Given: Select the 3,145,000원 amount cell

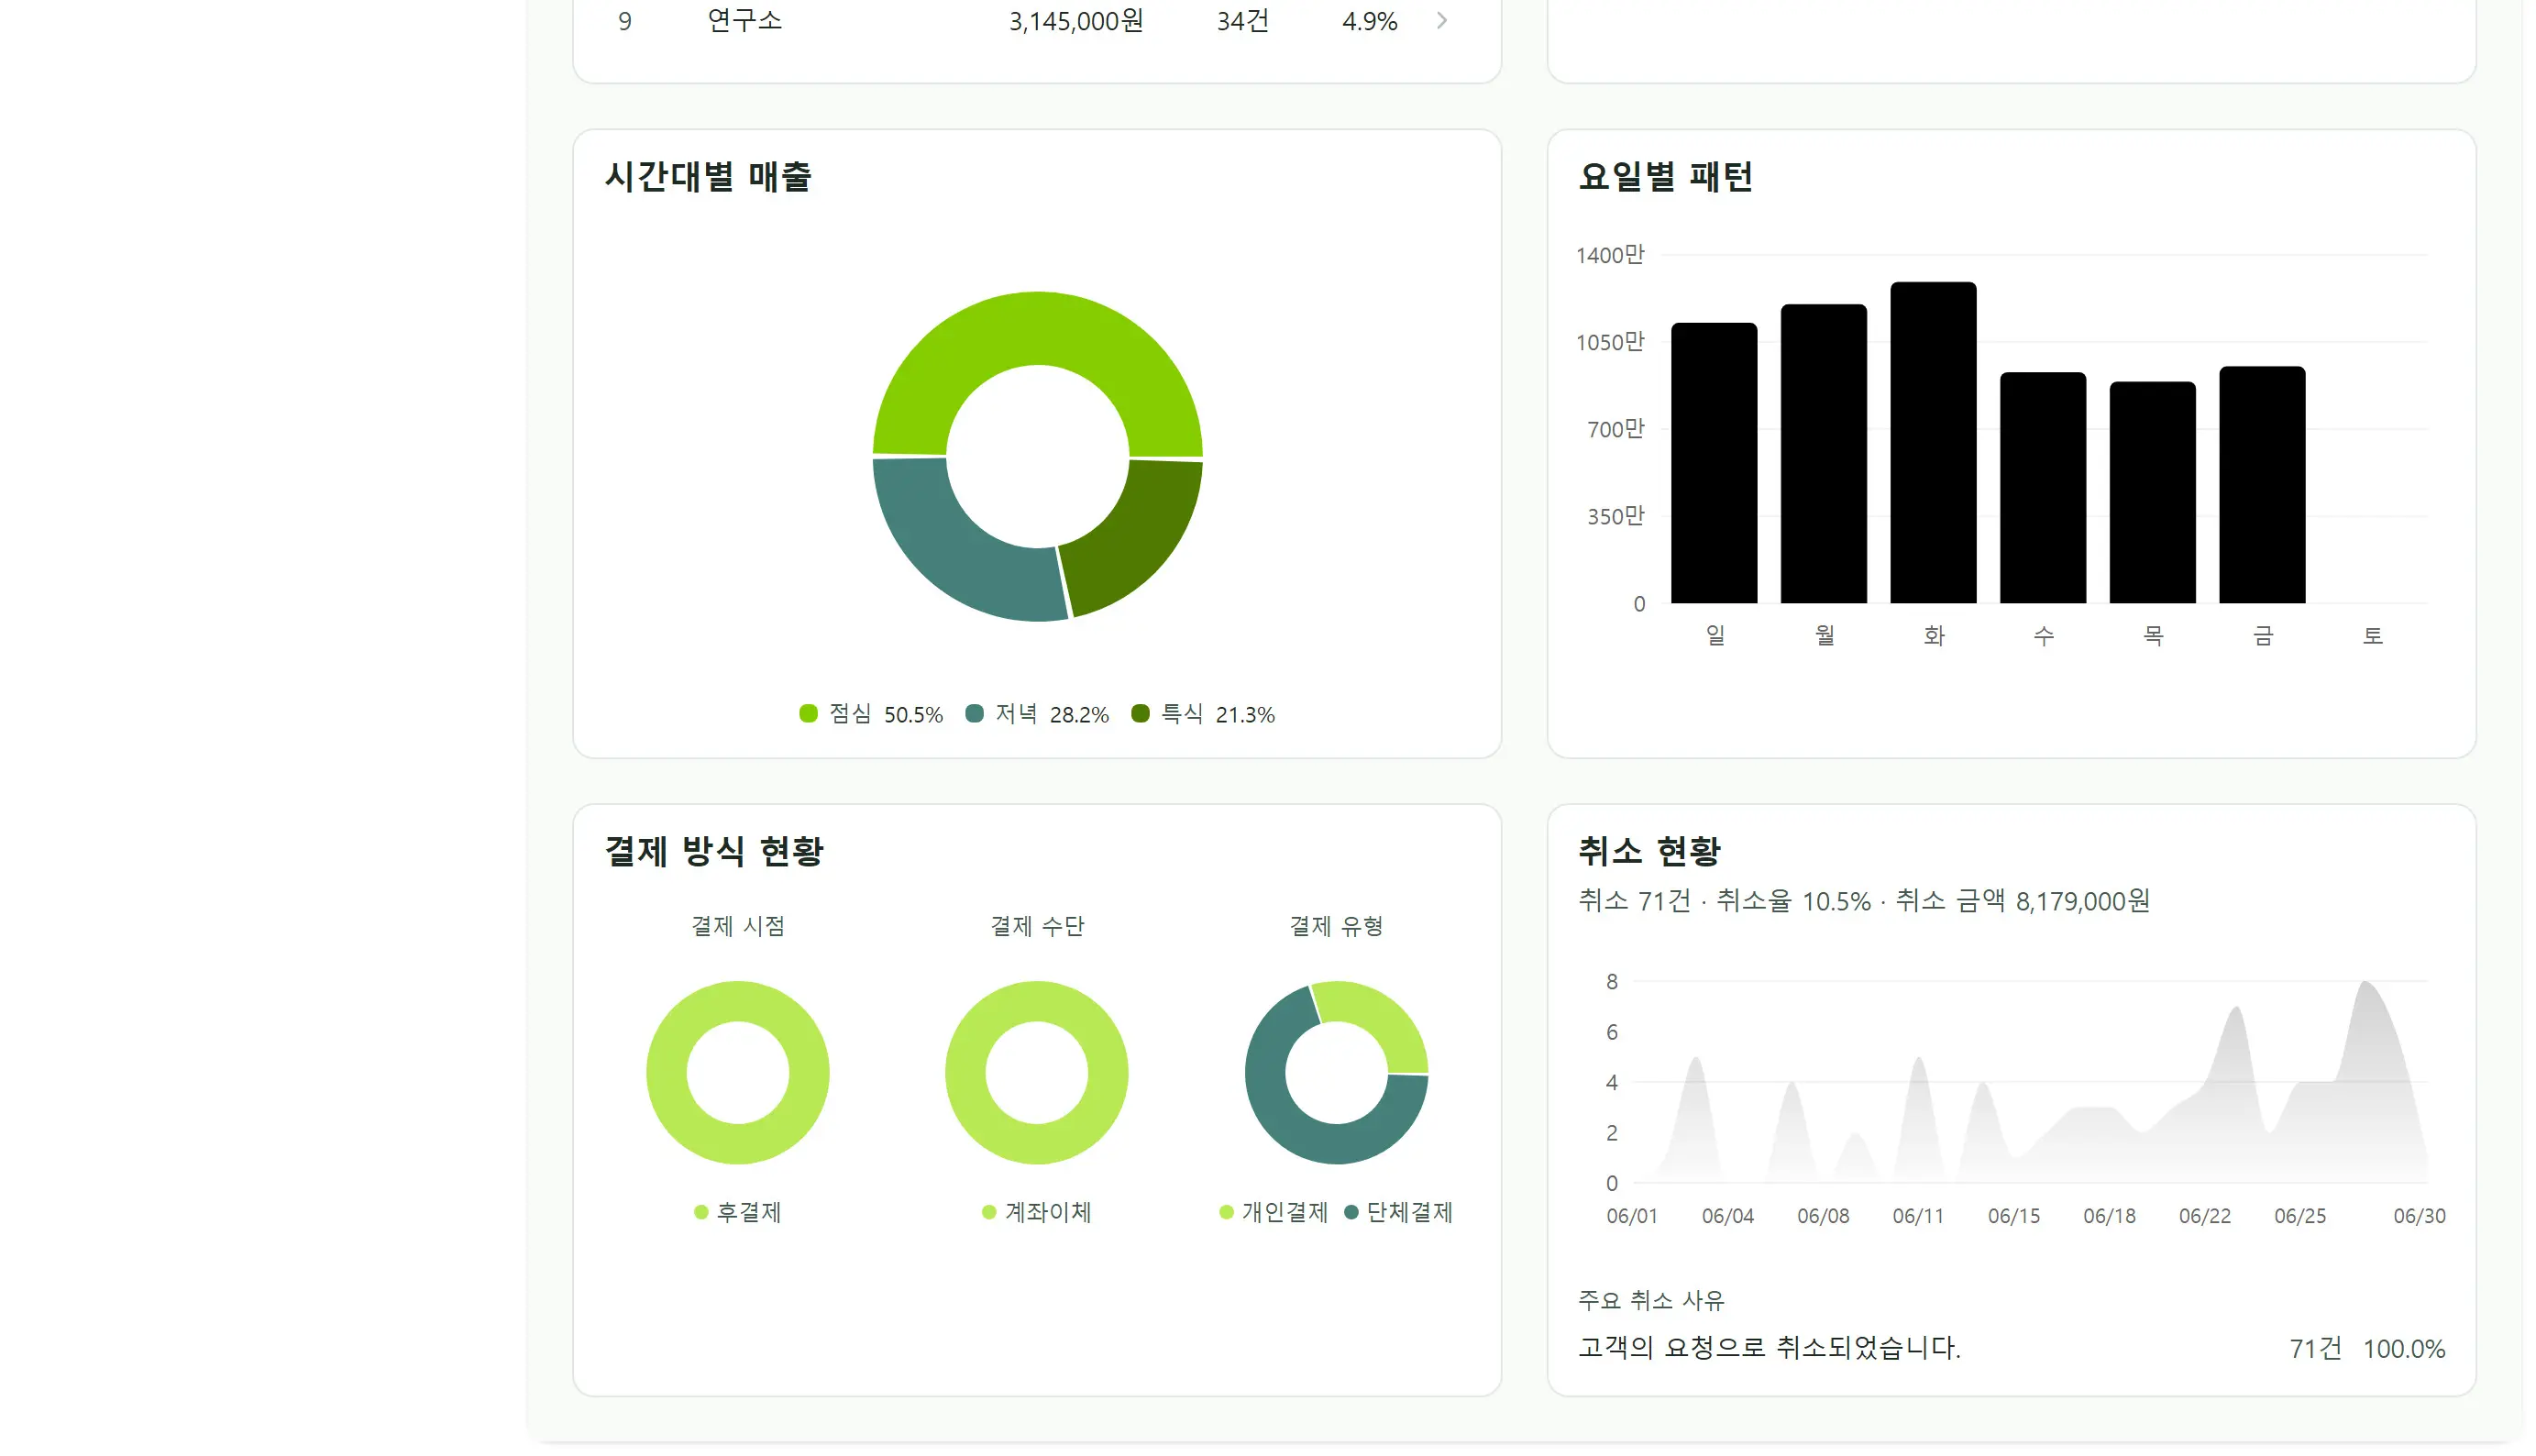Looking at the screenshot, I should 1076,21.
